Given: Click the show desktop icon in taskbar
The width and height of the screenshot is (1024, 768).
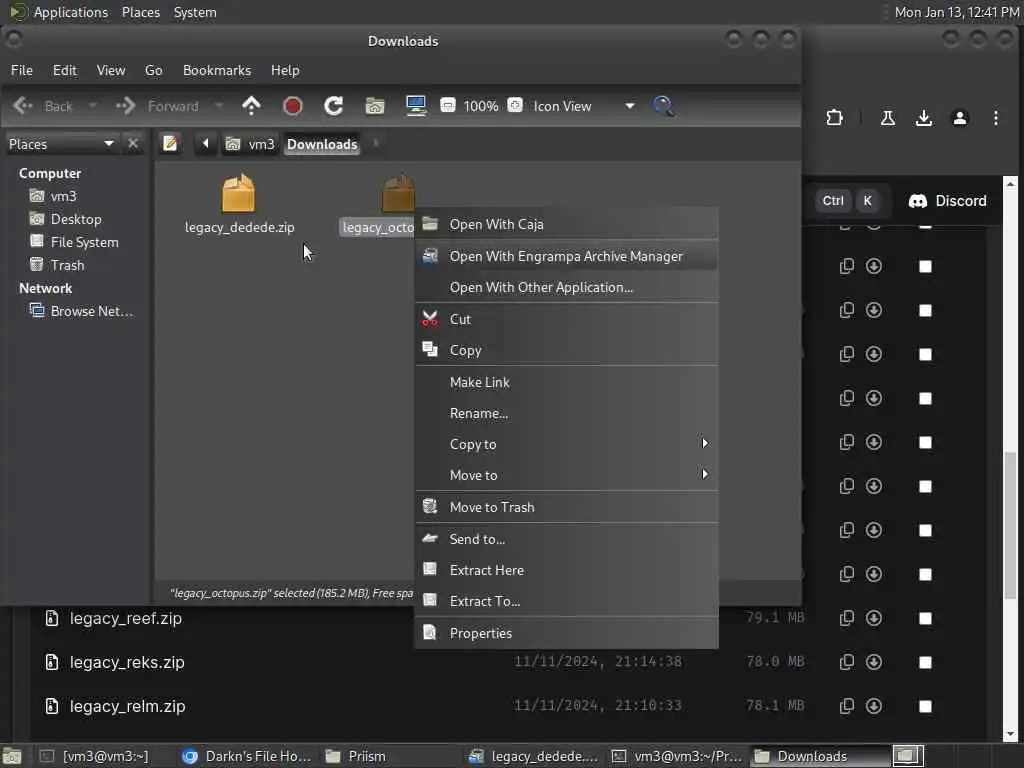Looking at the screenshot, I should point(11,756).
